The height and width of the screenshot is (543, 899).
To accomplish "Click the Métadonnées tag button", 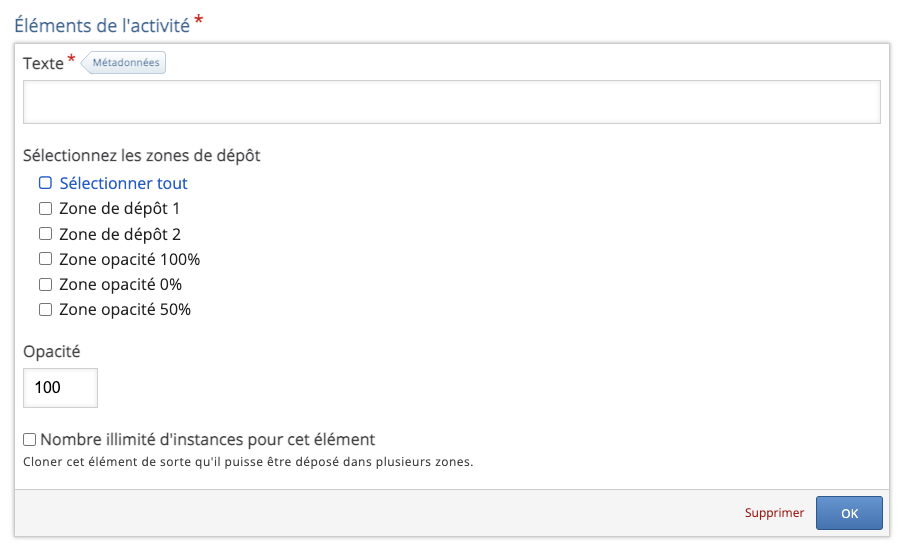I will click(x=124, y=63).
